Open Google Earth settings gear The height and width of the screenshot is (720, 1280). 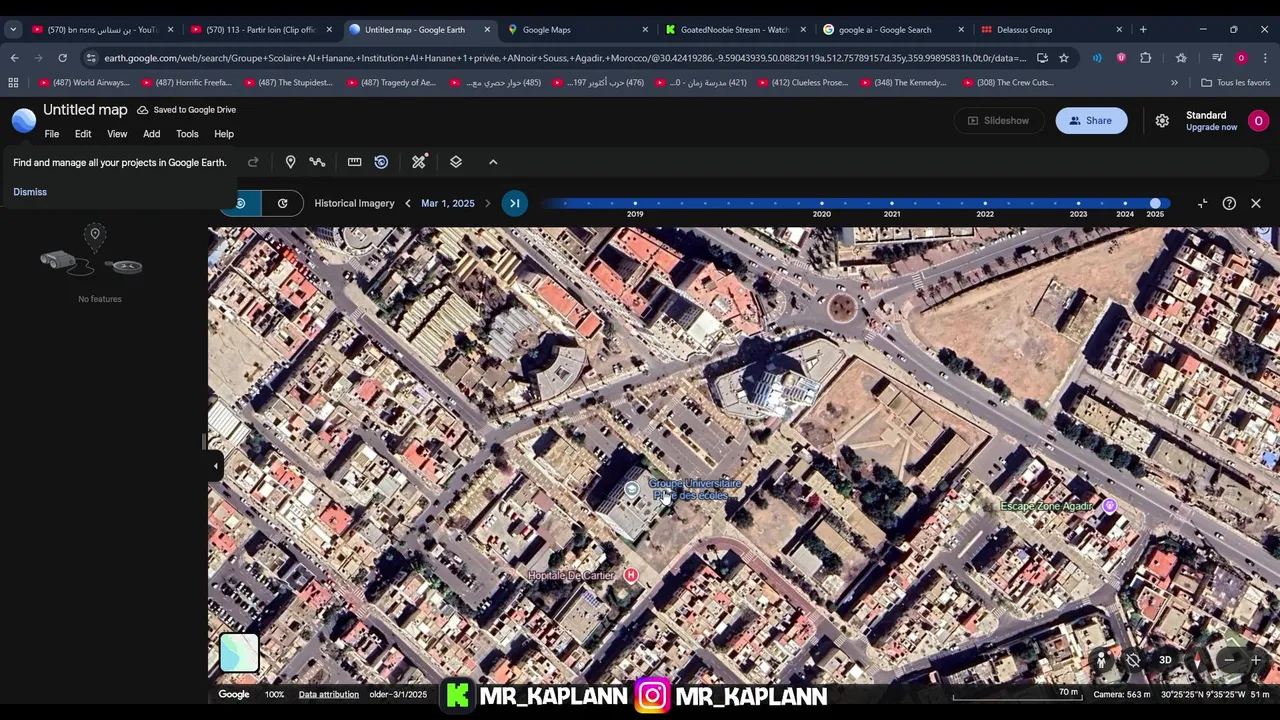pyautogui.click(x=1162, y=120)
